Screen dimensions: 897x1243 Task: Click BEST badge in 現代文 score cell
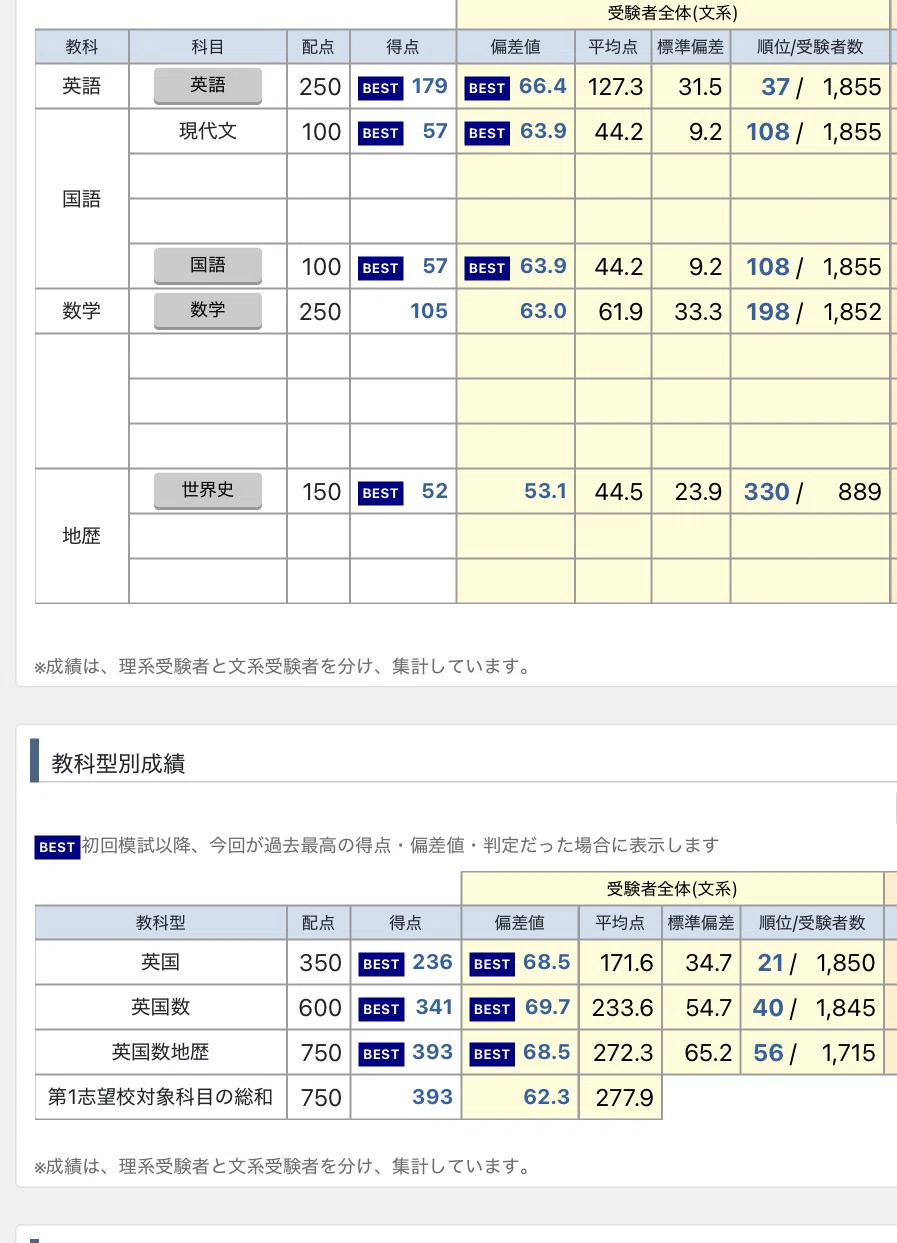(x=380, y=133)
